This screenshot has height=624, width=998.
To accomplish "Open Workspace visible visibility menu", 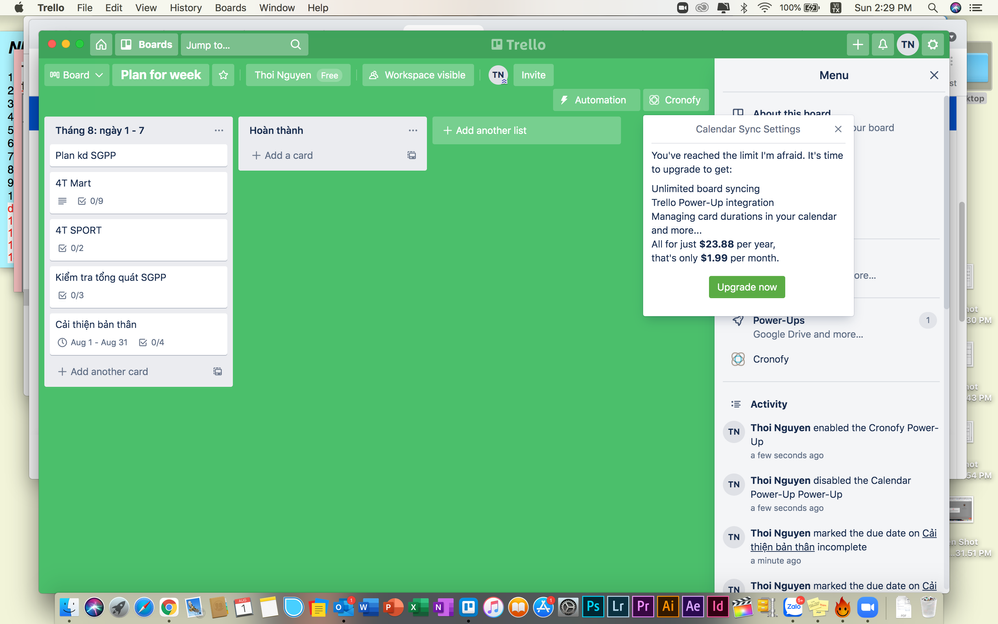I will 418,75.
